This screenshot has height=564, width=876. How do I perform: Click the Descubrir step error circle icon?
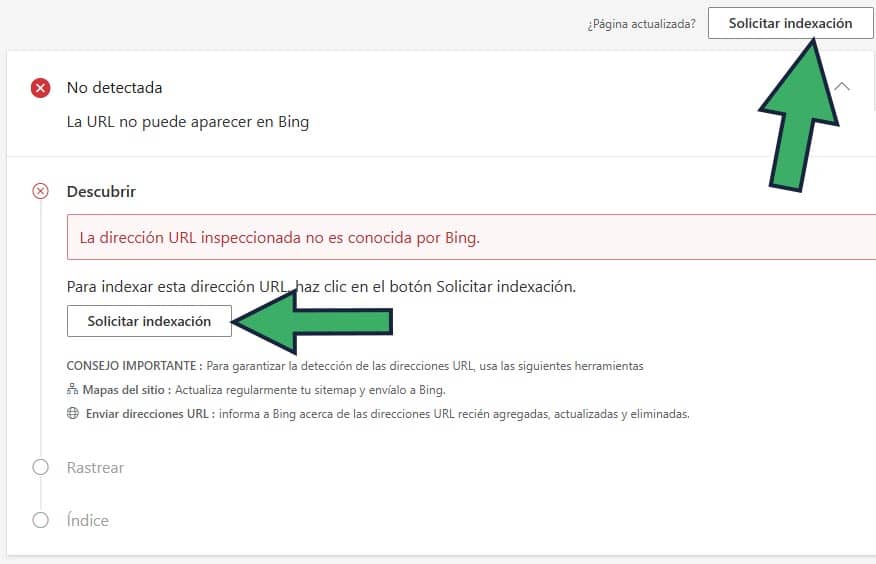(40, 192)
